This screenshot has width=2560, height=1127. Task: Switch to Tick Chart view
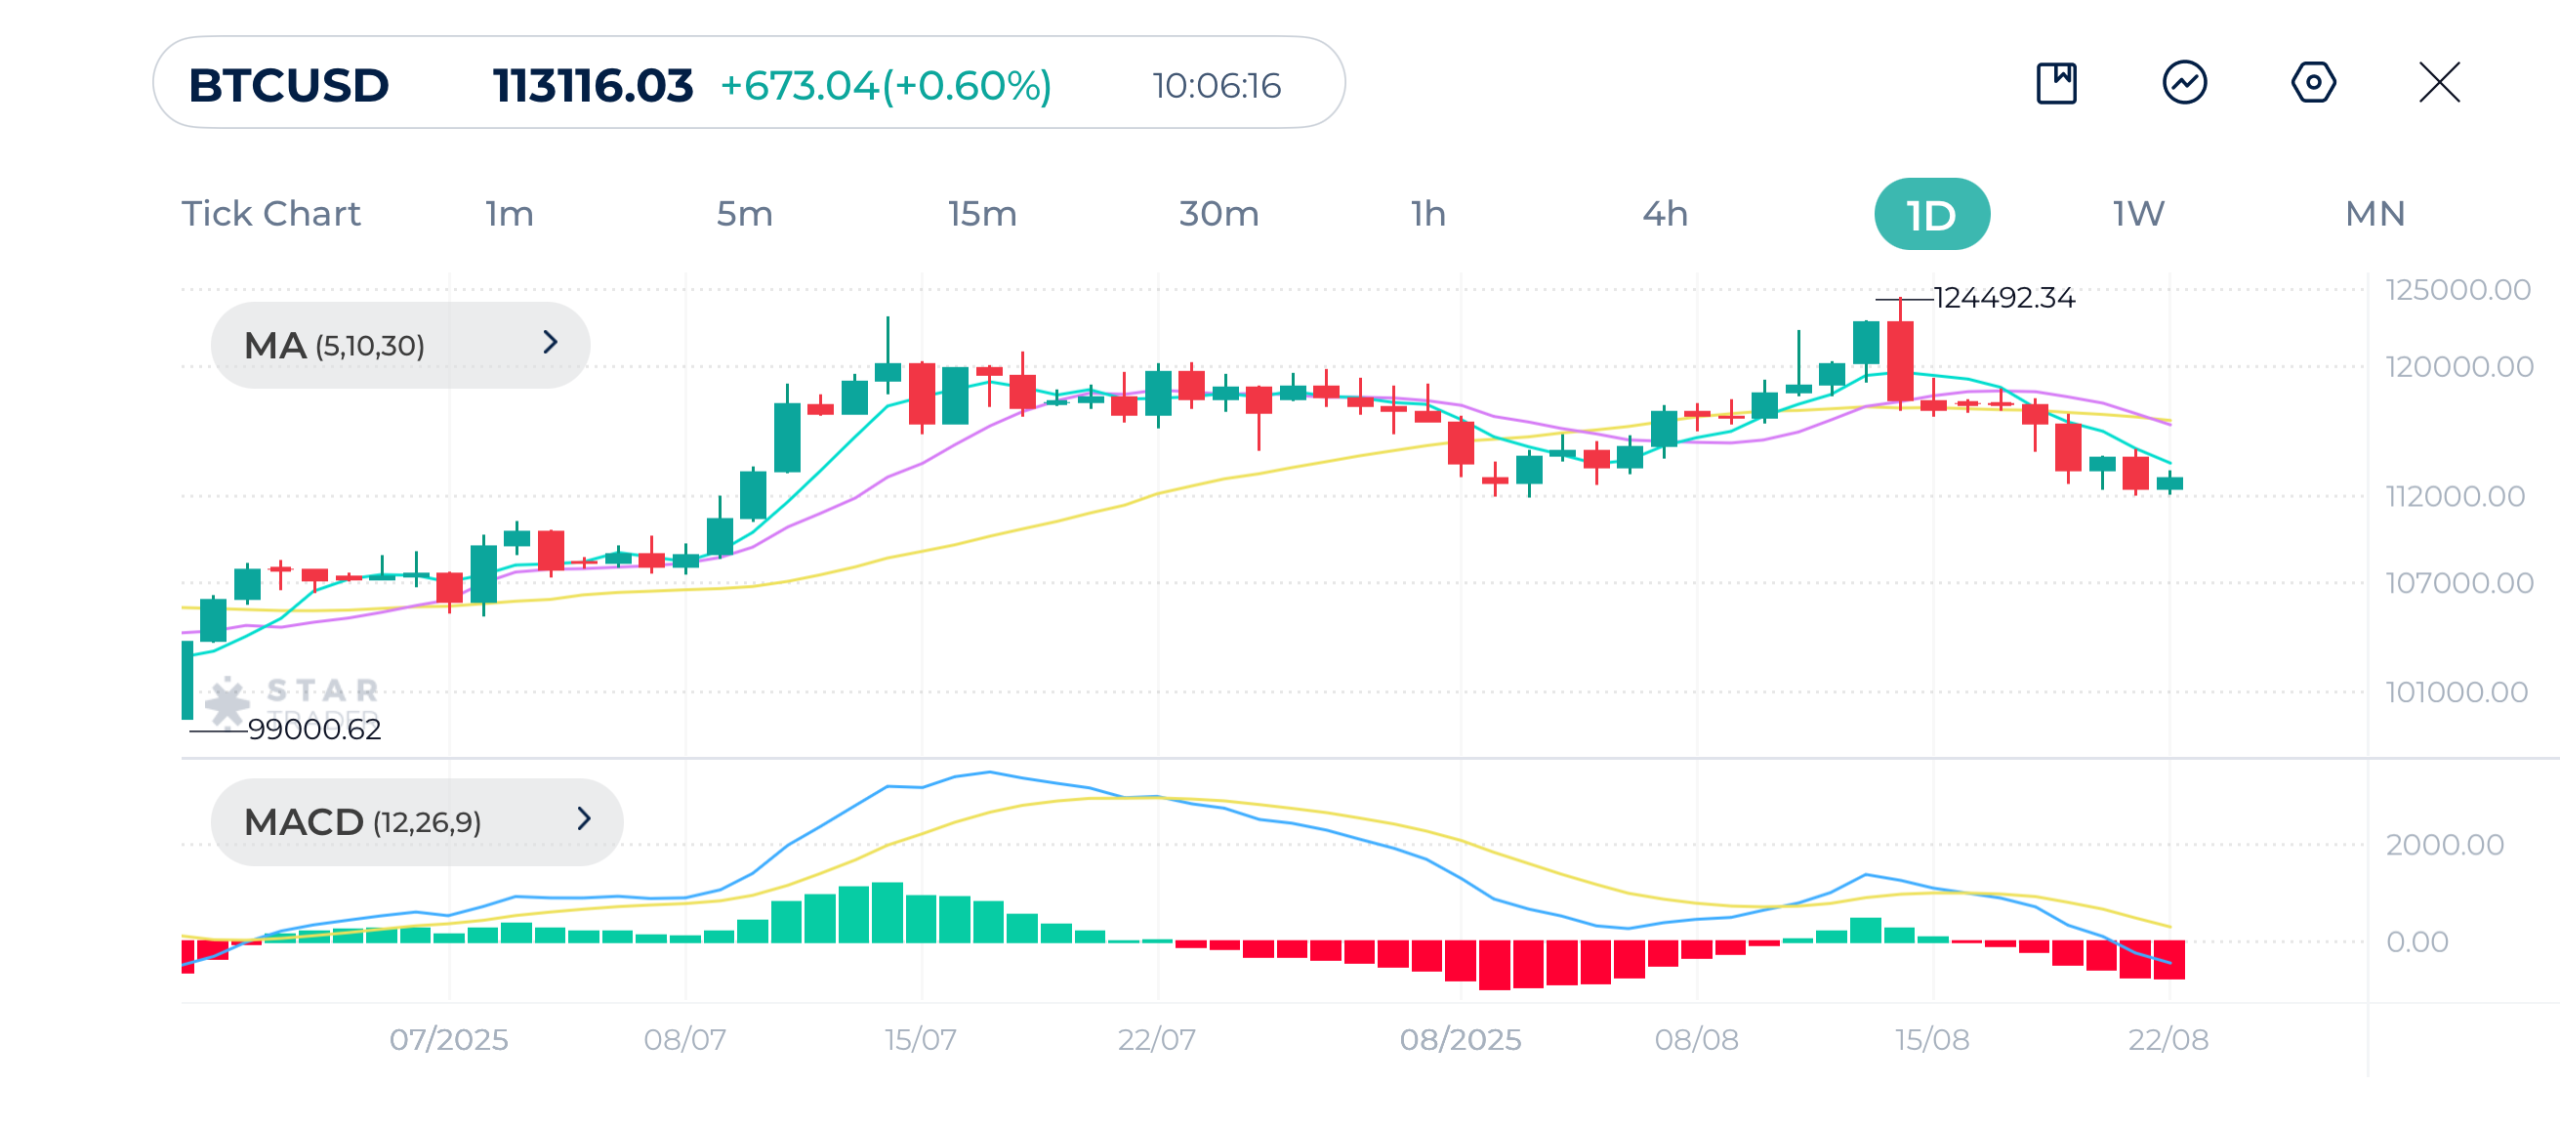click(x=270, y=214)
